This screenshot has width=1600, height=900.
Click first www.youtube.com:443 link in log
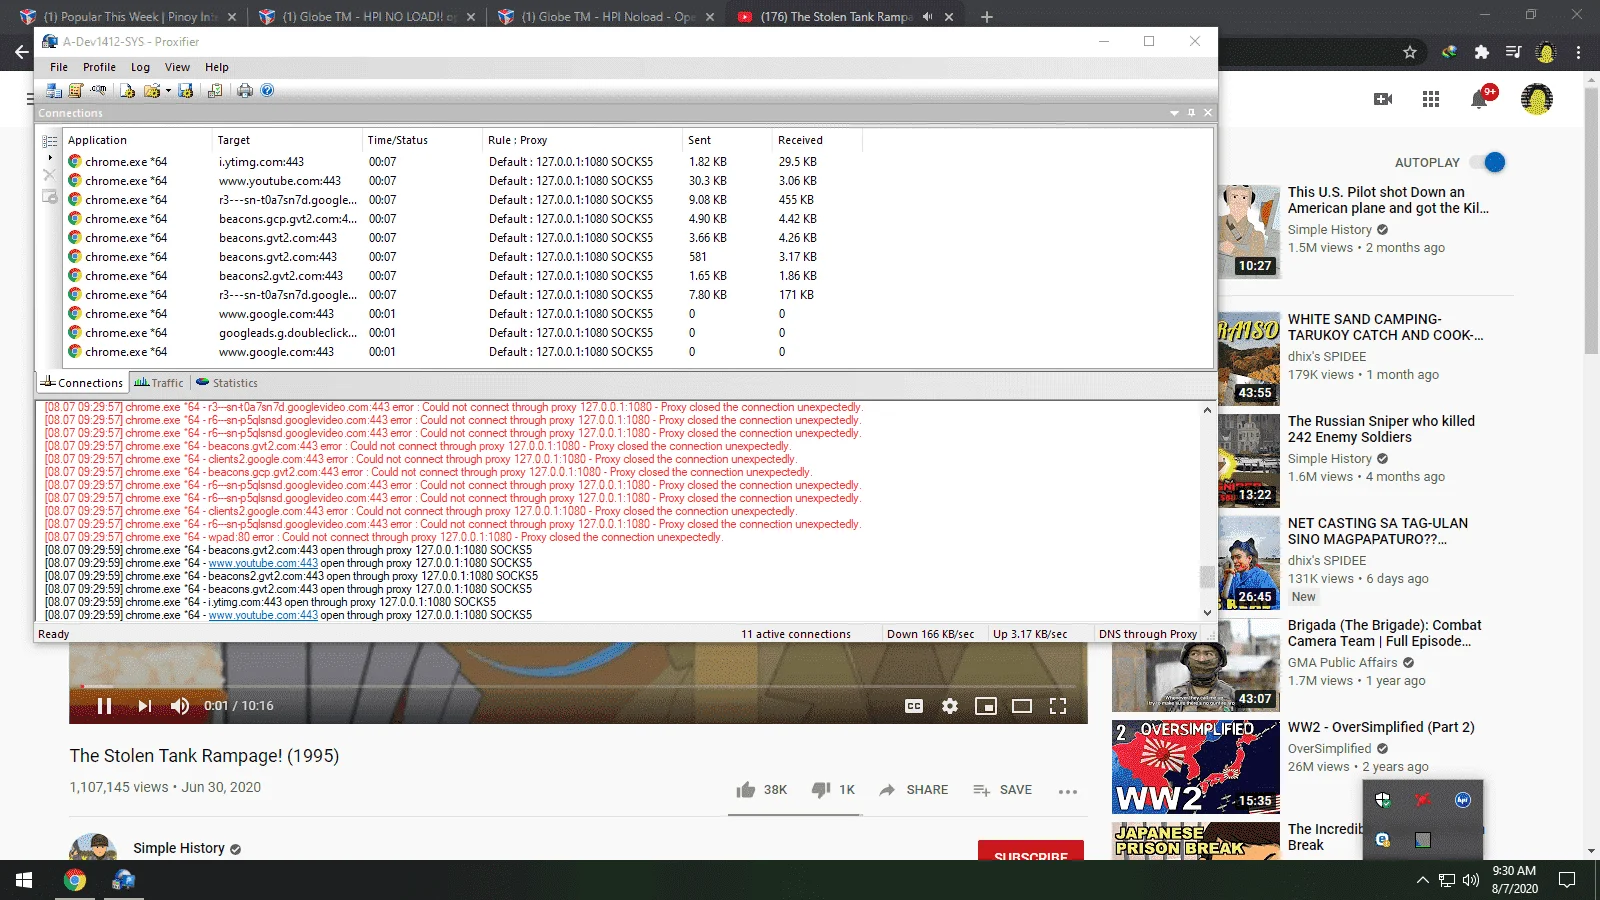click(x=263, y=563)
